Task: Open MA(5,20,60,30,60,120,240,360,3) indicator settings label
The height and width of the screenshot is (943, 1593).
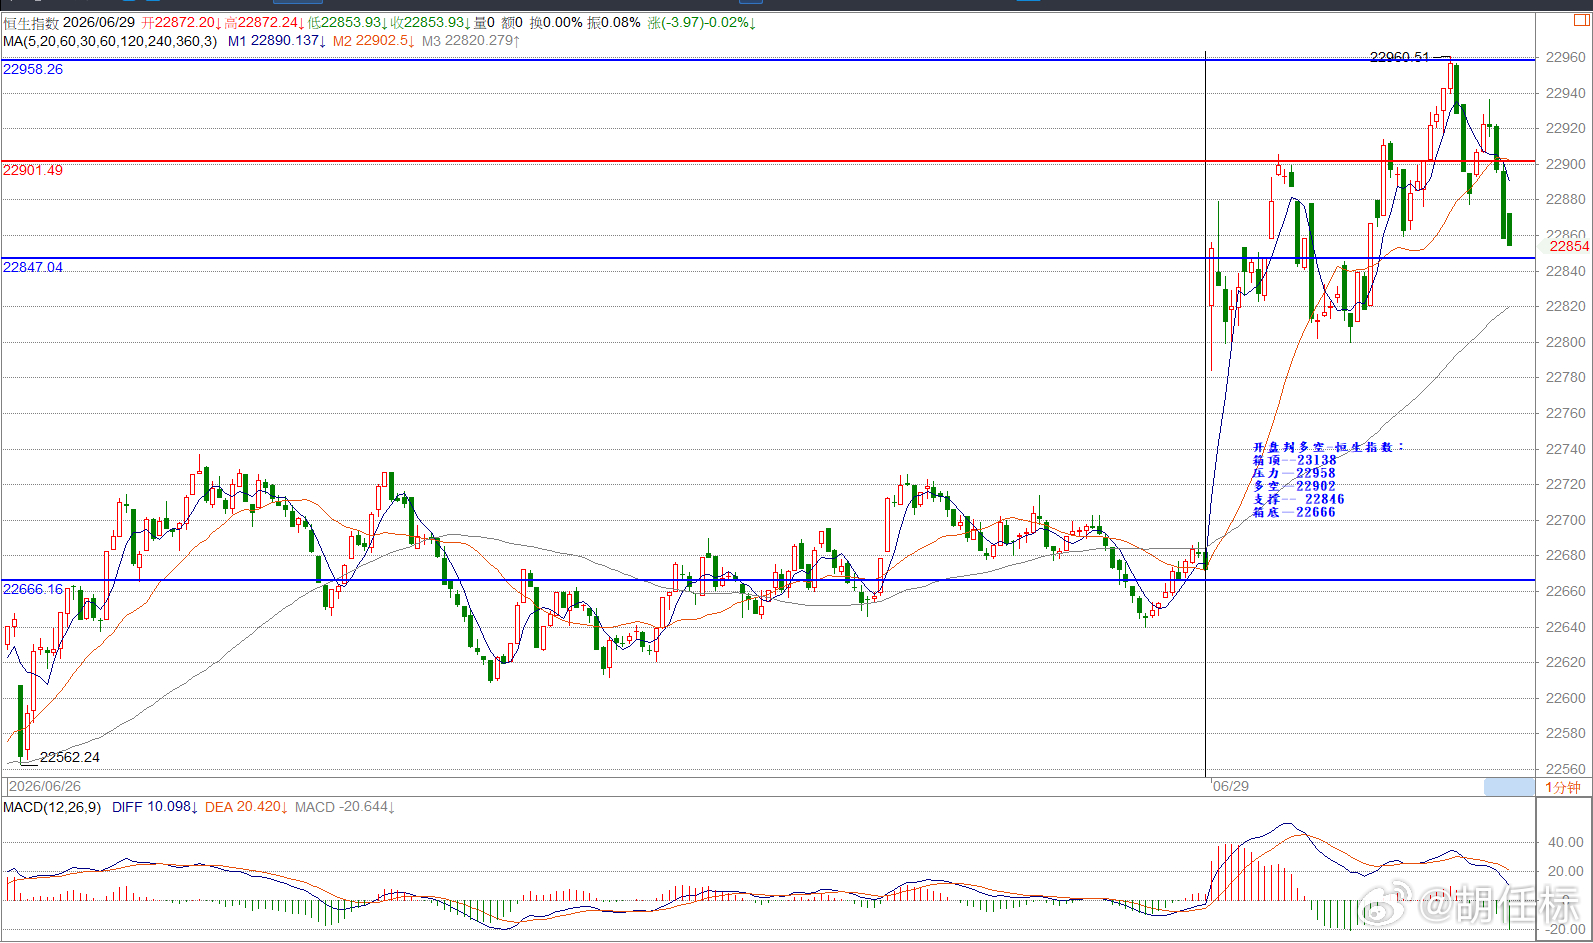Action: [110, 41]
